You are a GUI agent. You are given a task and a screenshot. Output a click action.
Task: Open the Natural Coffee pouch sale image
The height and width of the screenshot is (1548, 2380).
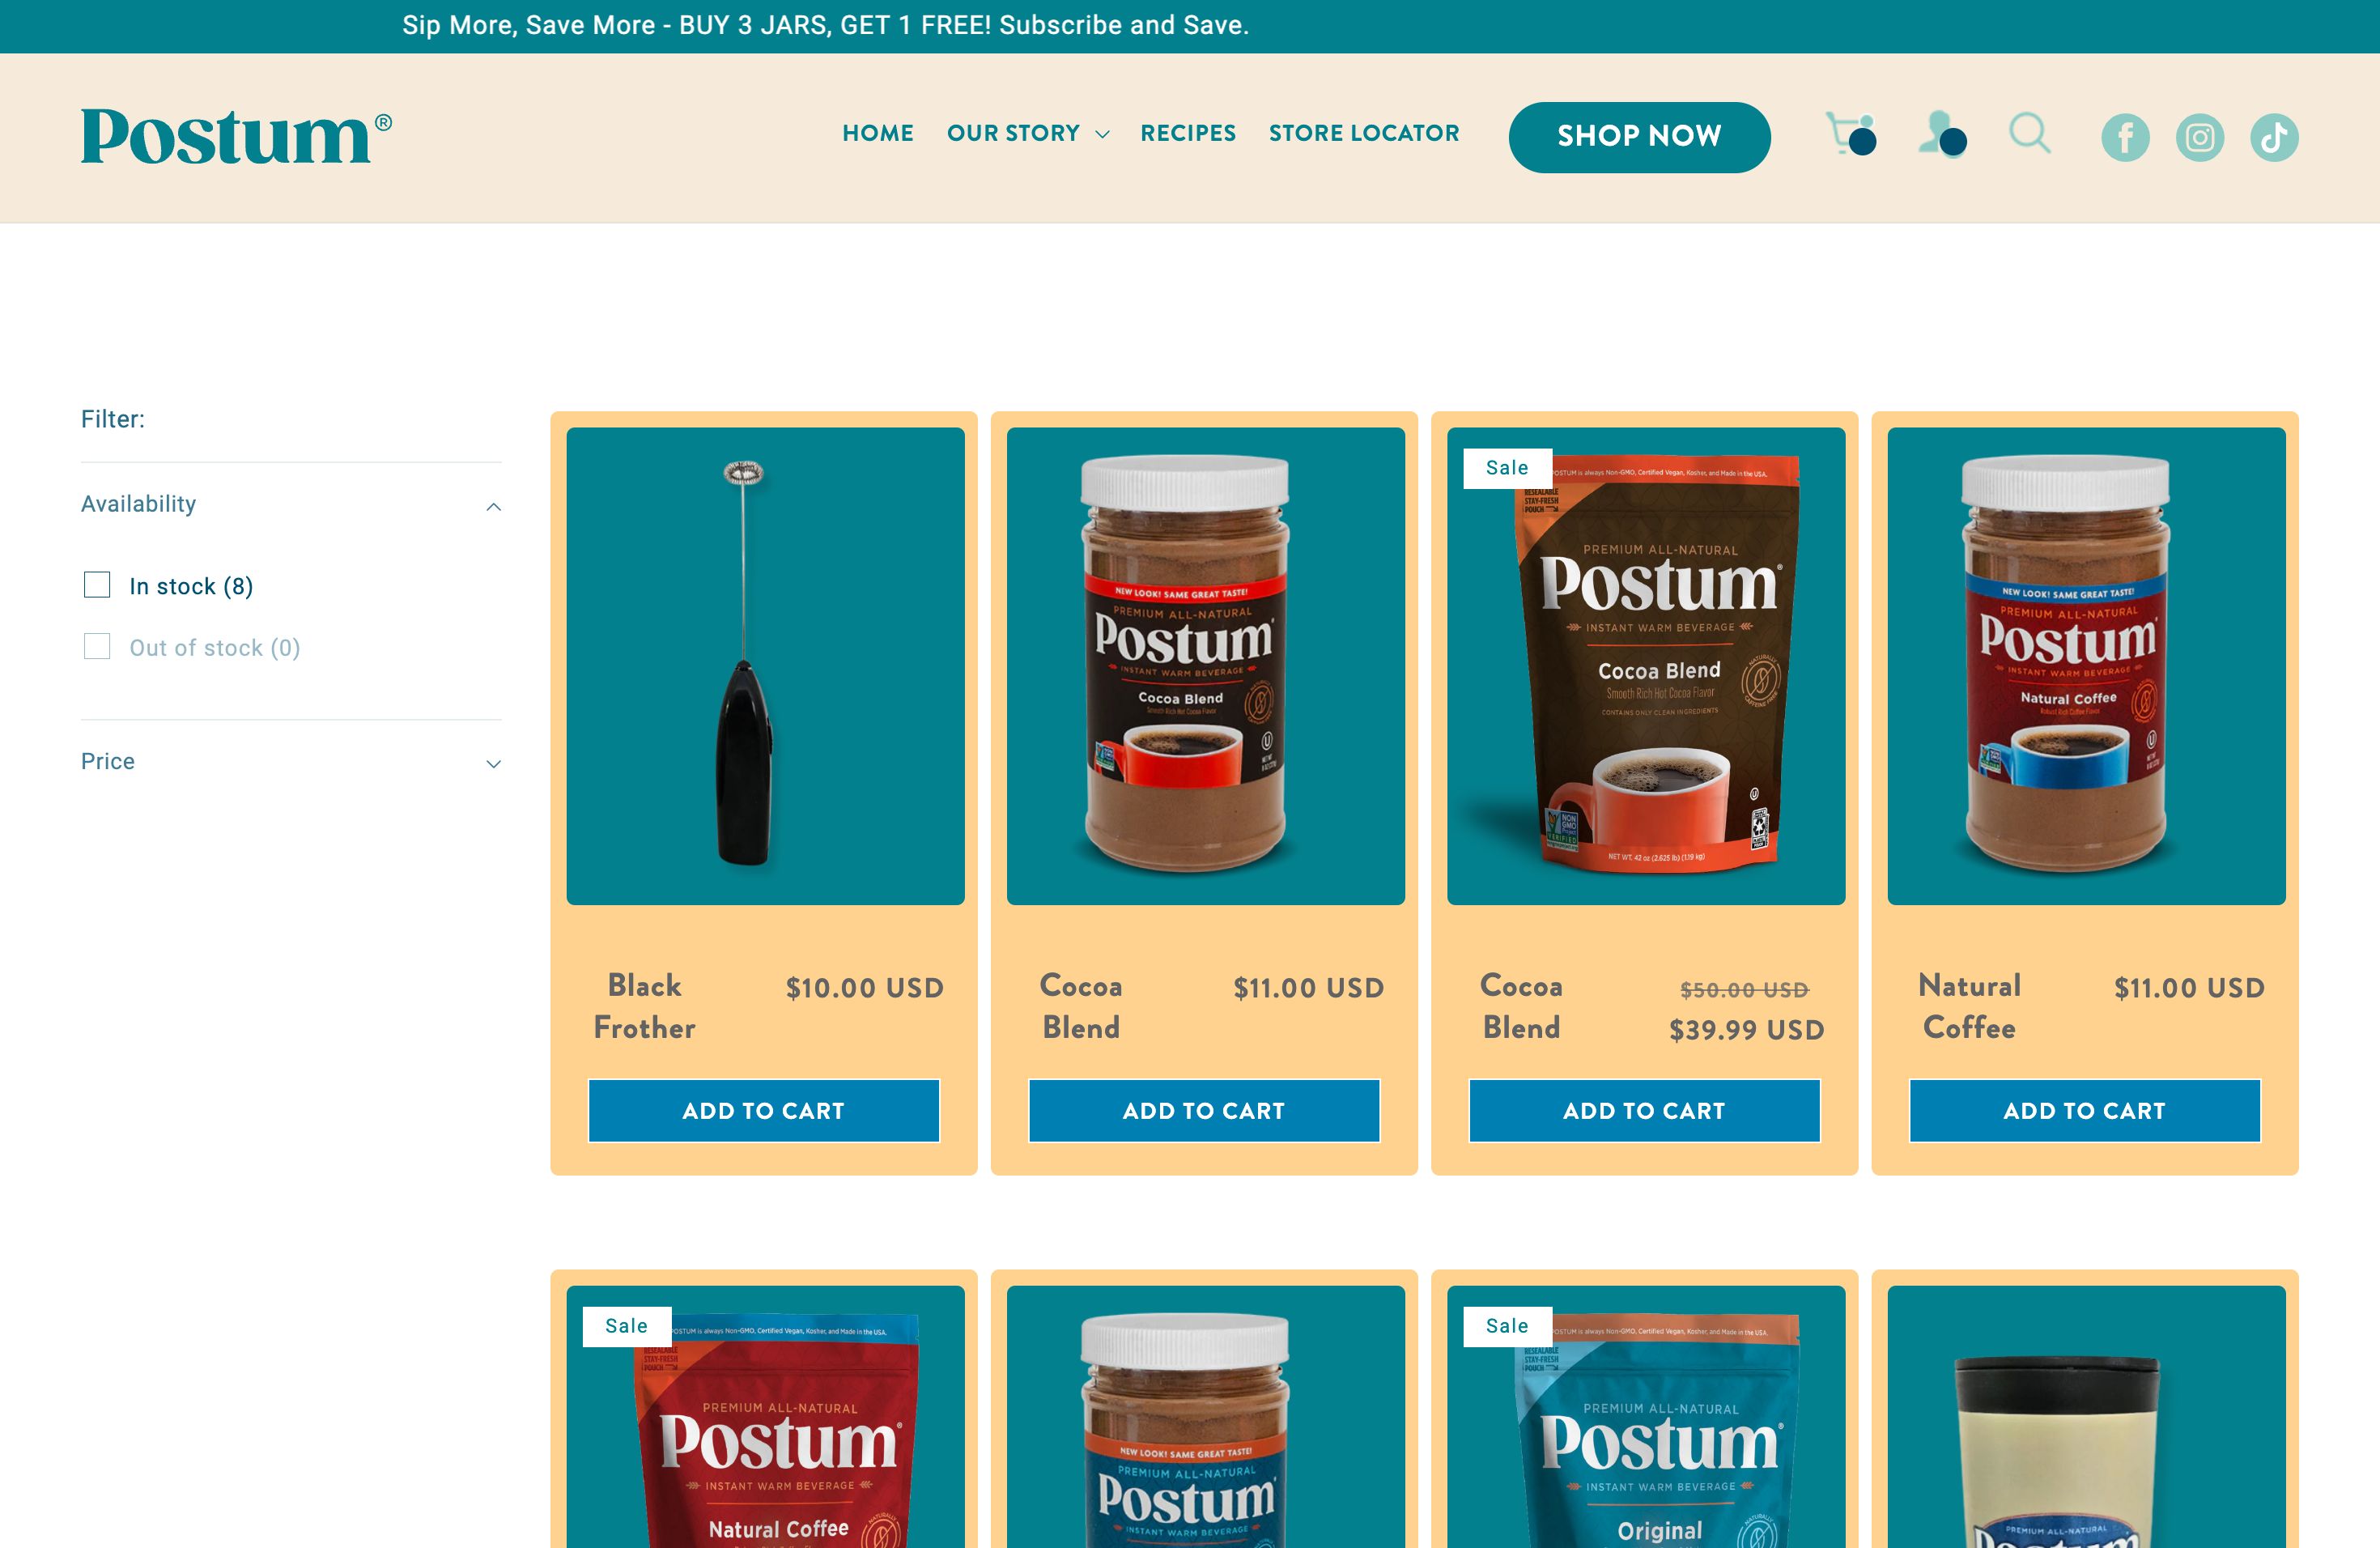pyautogui.click(x=765, y=1417)
